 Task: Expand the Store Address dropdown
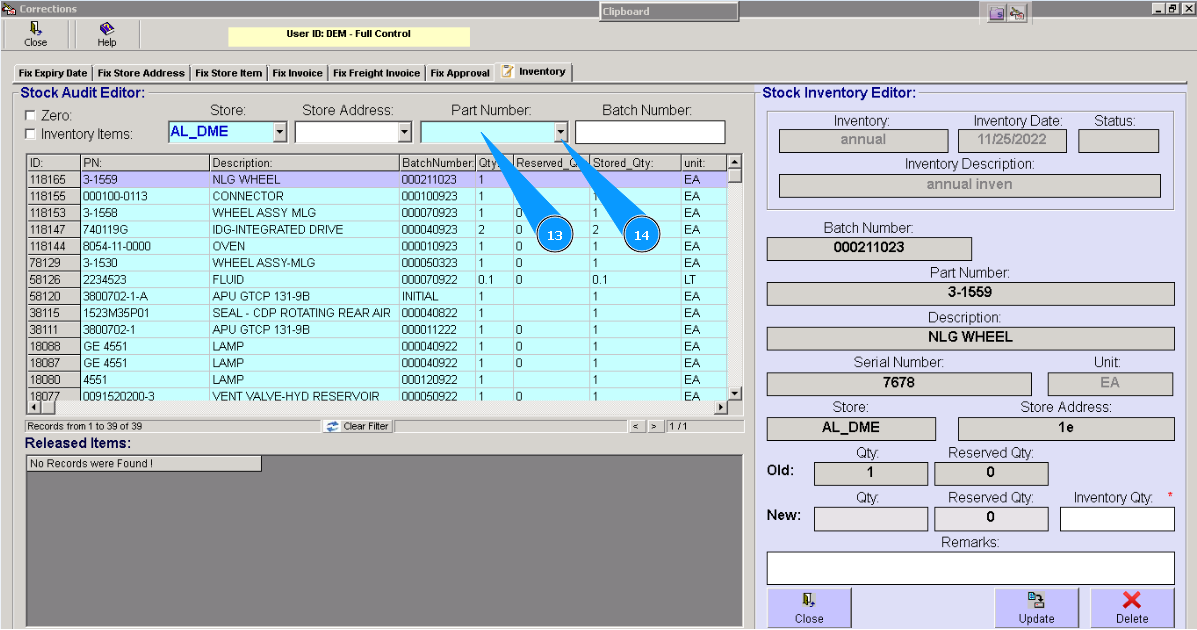(405, 132)
